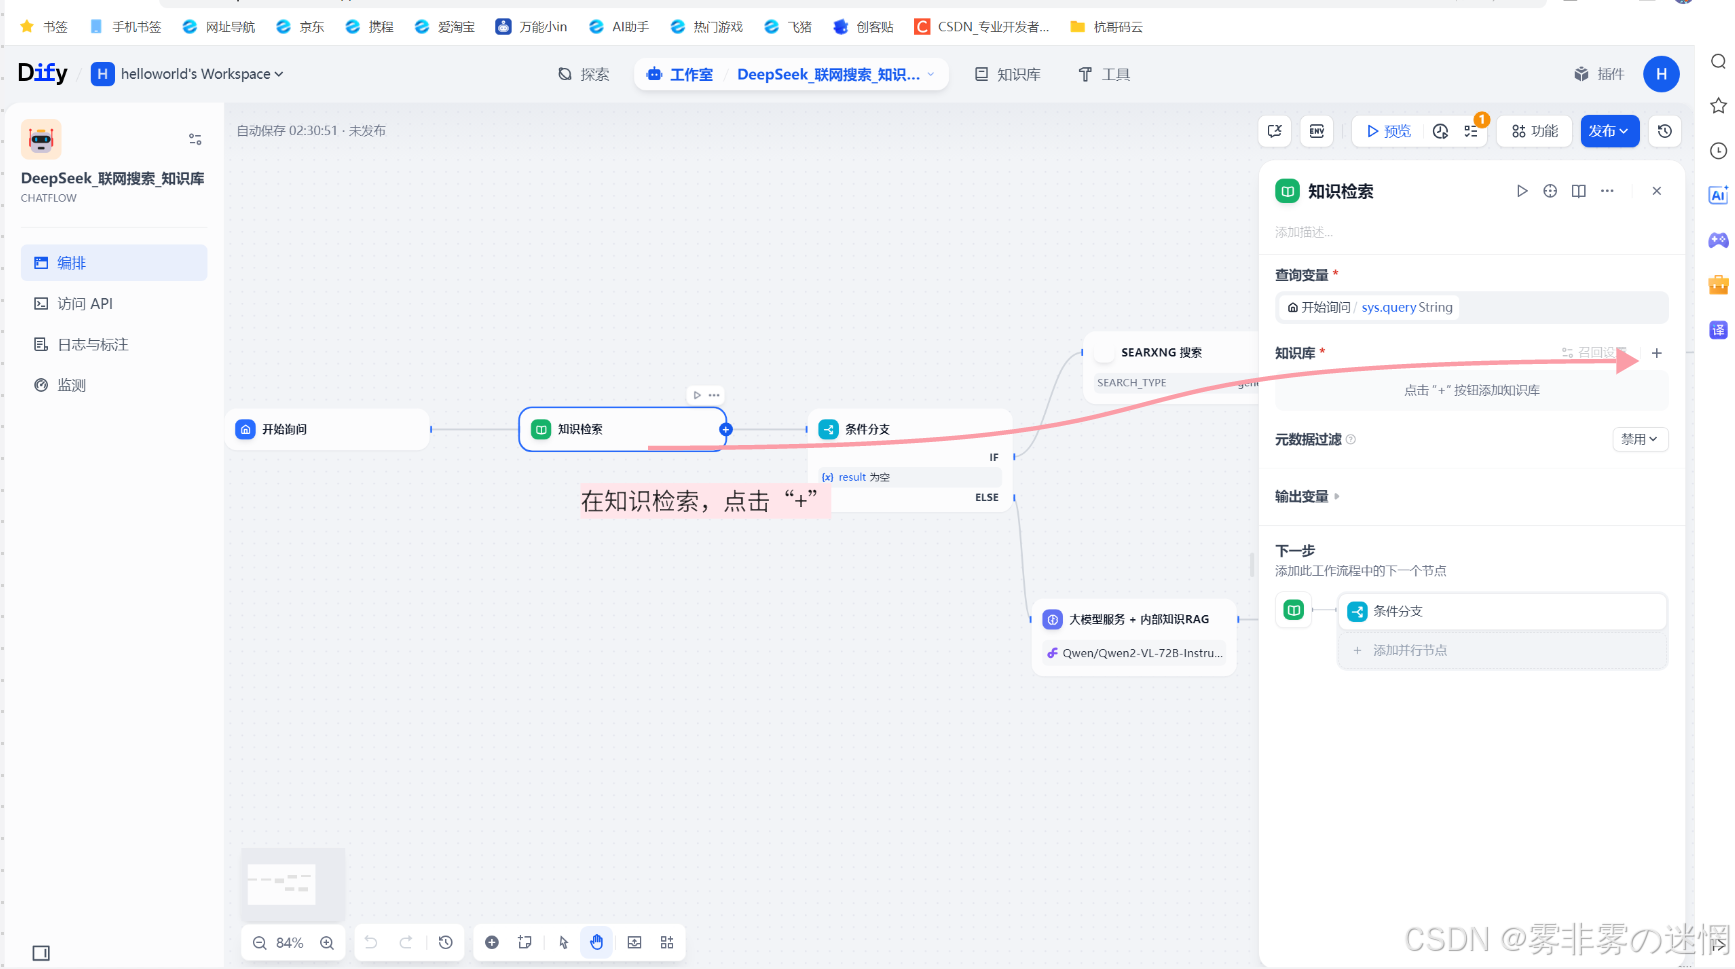Add a new node with bottom plus icon
The height and width of the screenshot is (969, 1735).
(x=492, y=942)
